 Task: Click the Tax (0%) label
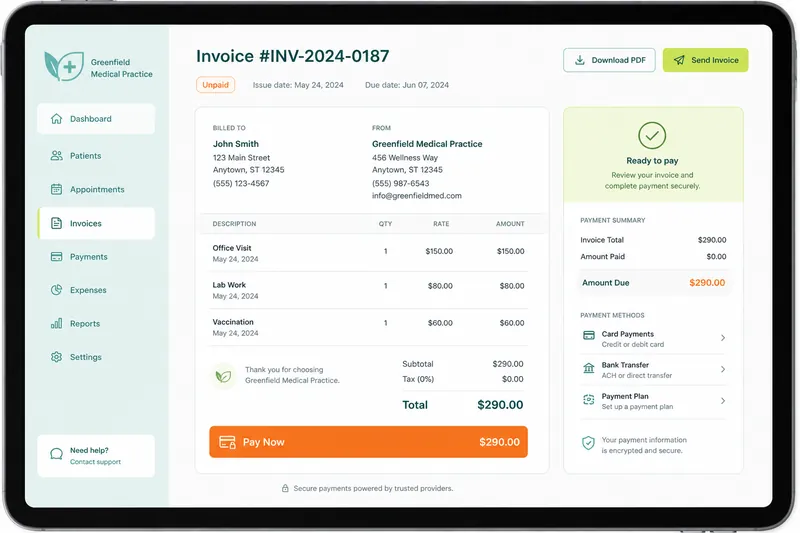[x=418, y=379]
